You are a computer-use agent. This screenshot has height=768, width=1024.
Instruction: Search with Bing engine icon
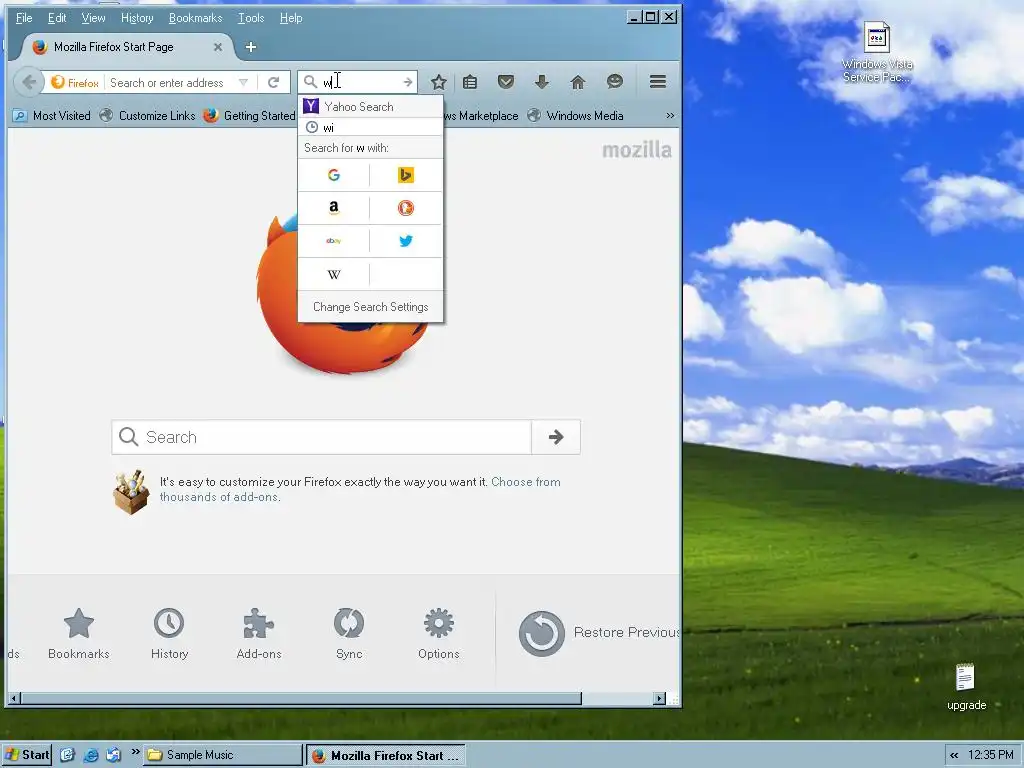click(x=406, y=175)
